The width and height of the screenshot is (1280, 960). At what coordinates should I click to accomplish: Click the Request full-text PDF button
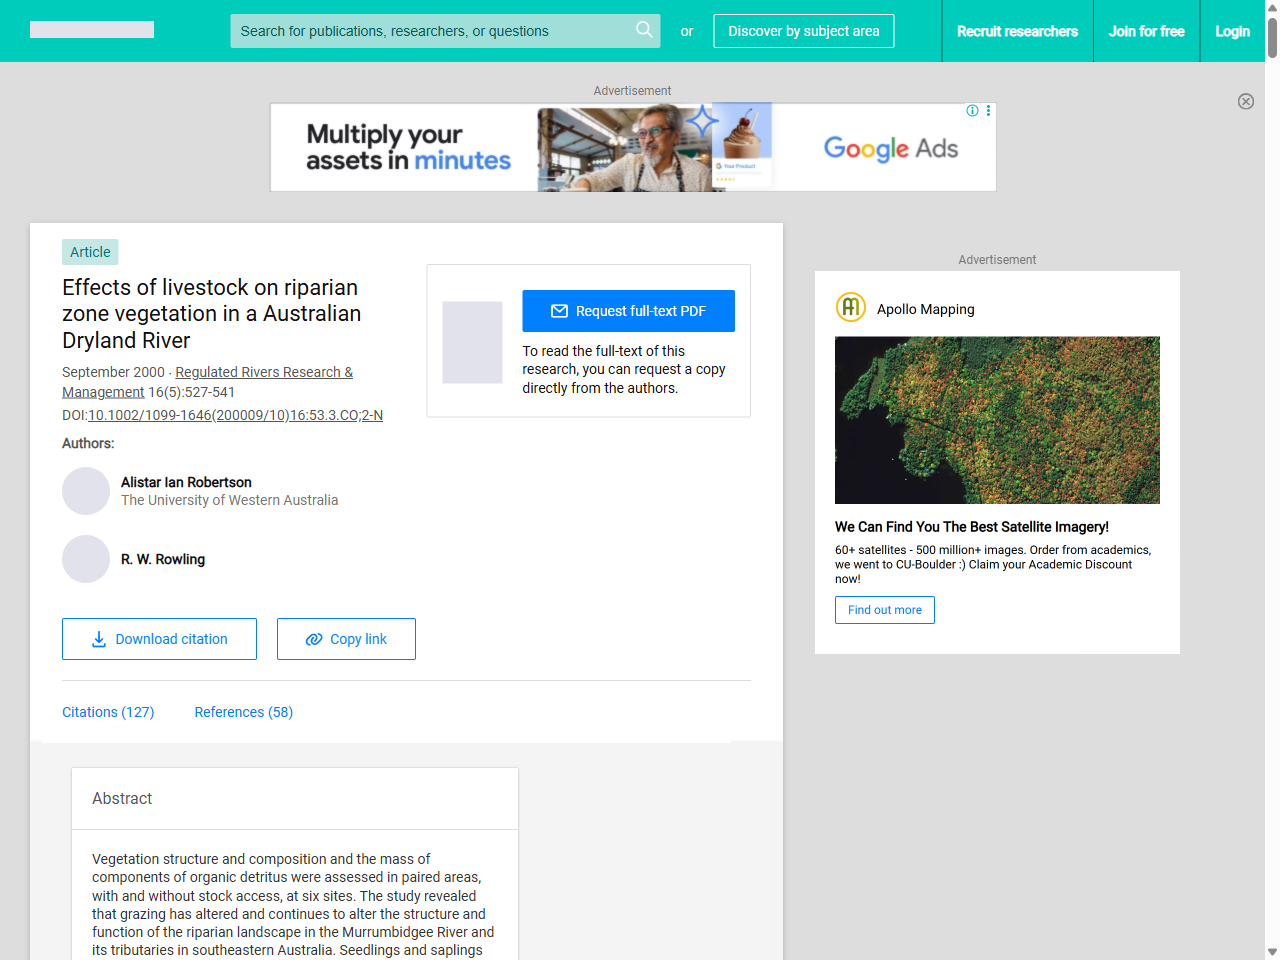pyautogui.click(x=628, y=311)
